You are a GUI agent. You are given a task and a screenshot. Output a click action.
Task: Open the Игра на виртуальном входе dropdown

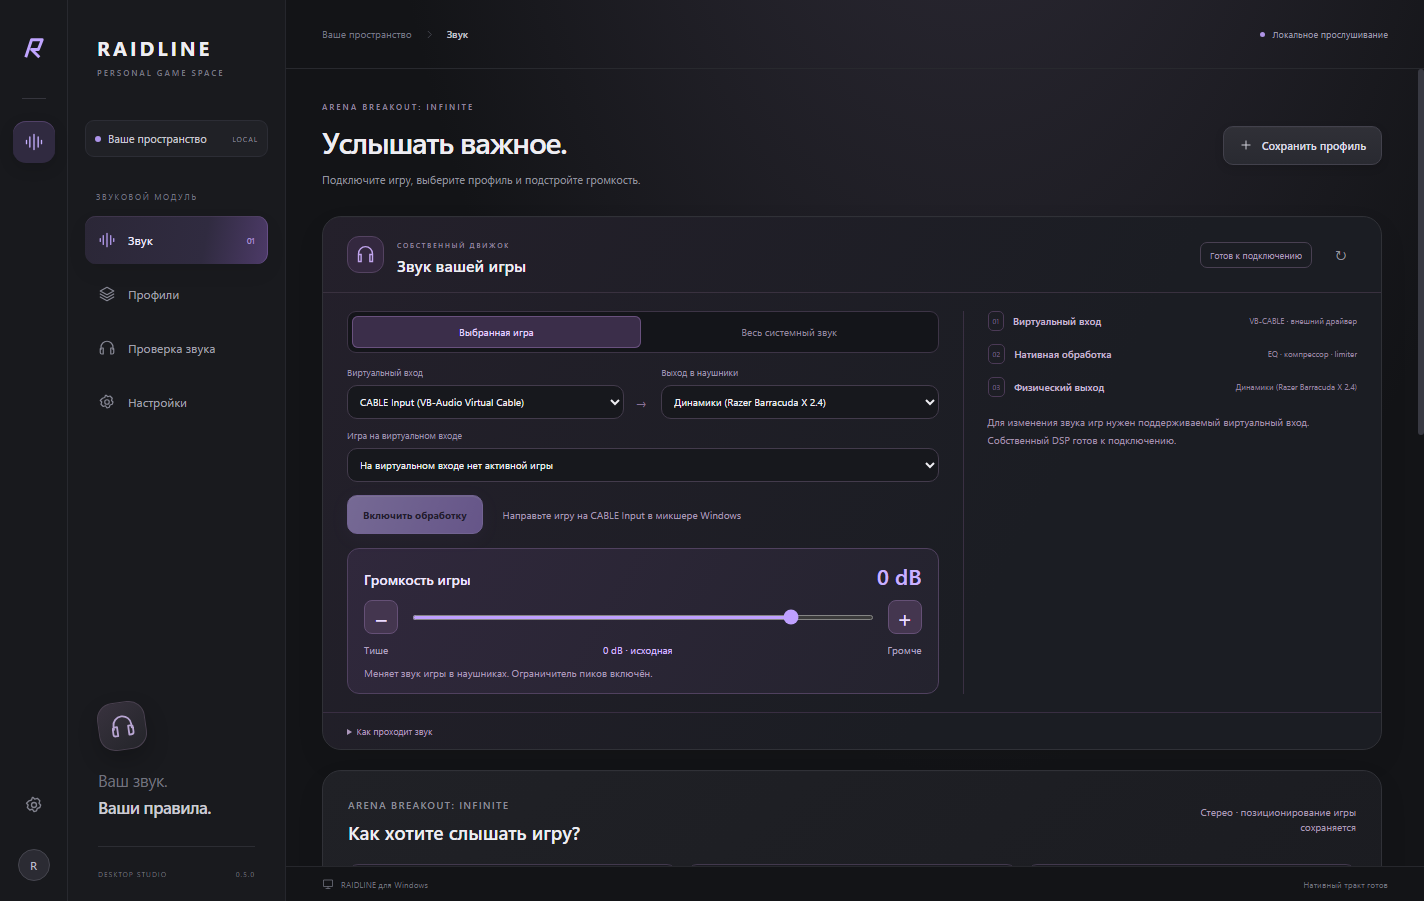click(643, 465)
